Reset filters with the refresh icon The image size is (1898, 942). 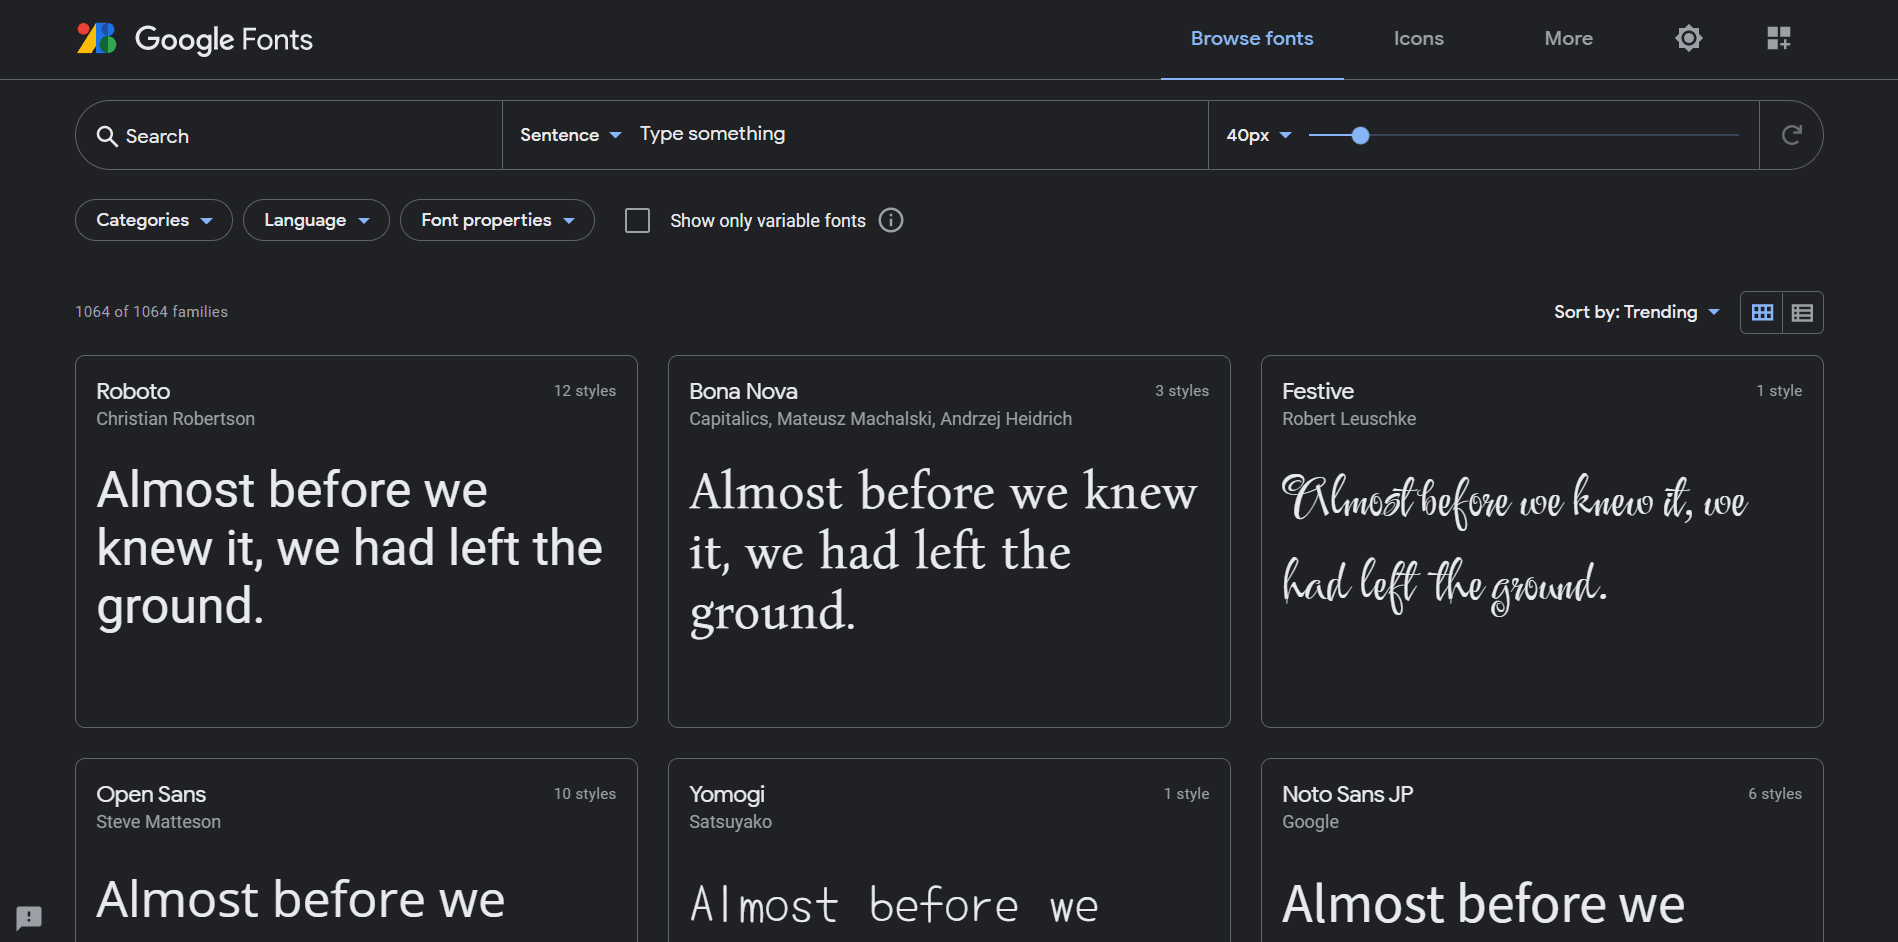tap(1791, 135)
